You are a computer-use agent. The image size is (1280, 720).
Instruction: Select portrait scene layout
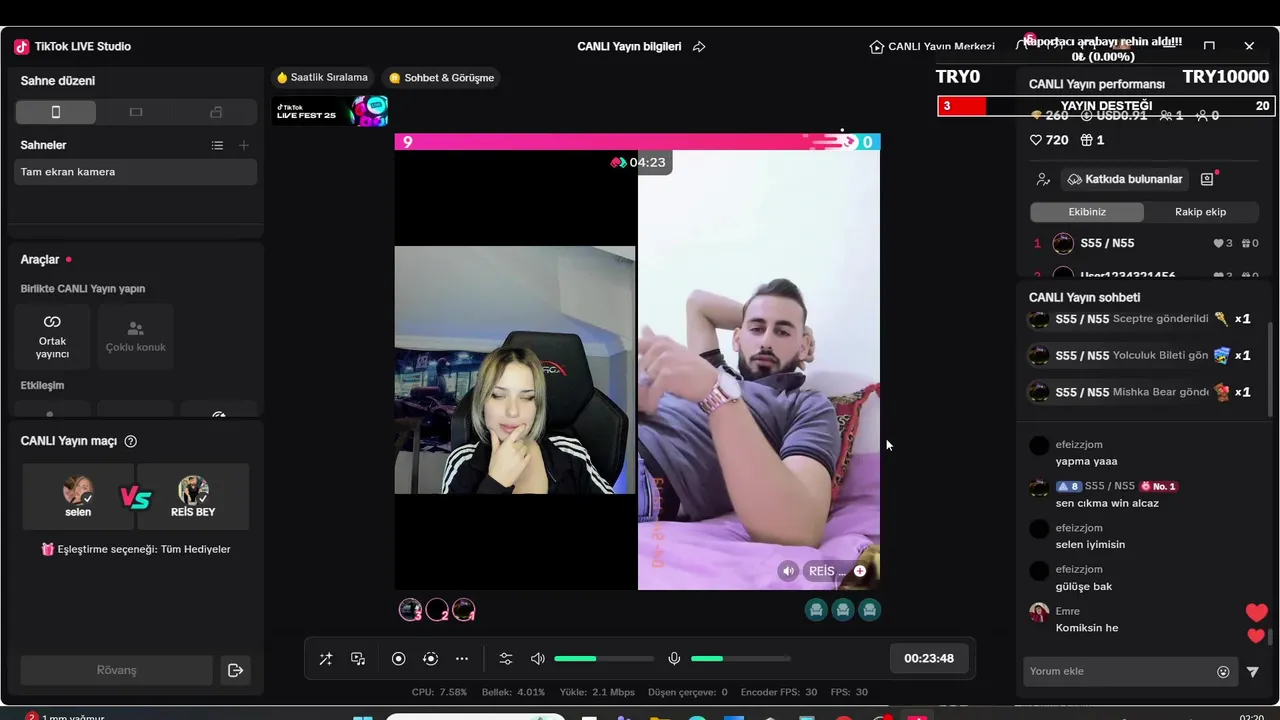point(56,112)
